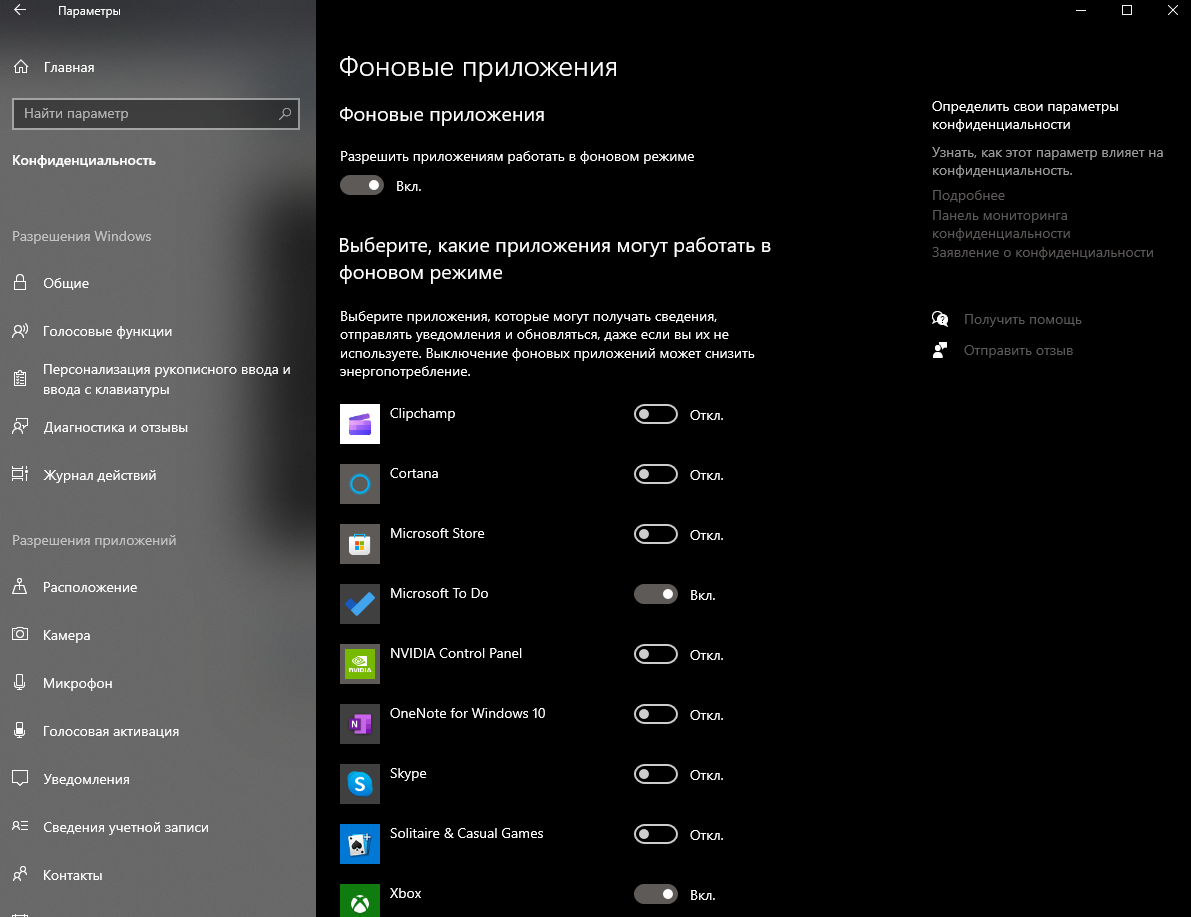The height and width of the screenshot is (917, 1191).
Task: Click the NVIDIA Control Panel icon
Action: click(360, 664)
